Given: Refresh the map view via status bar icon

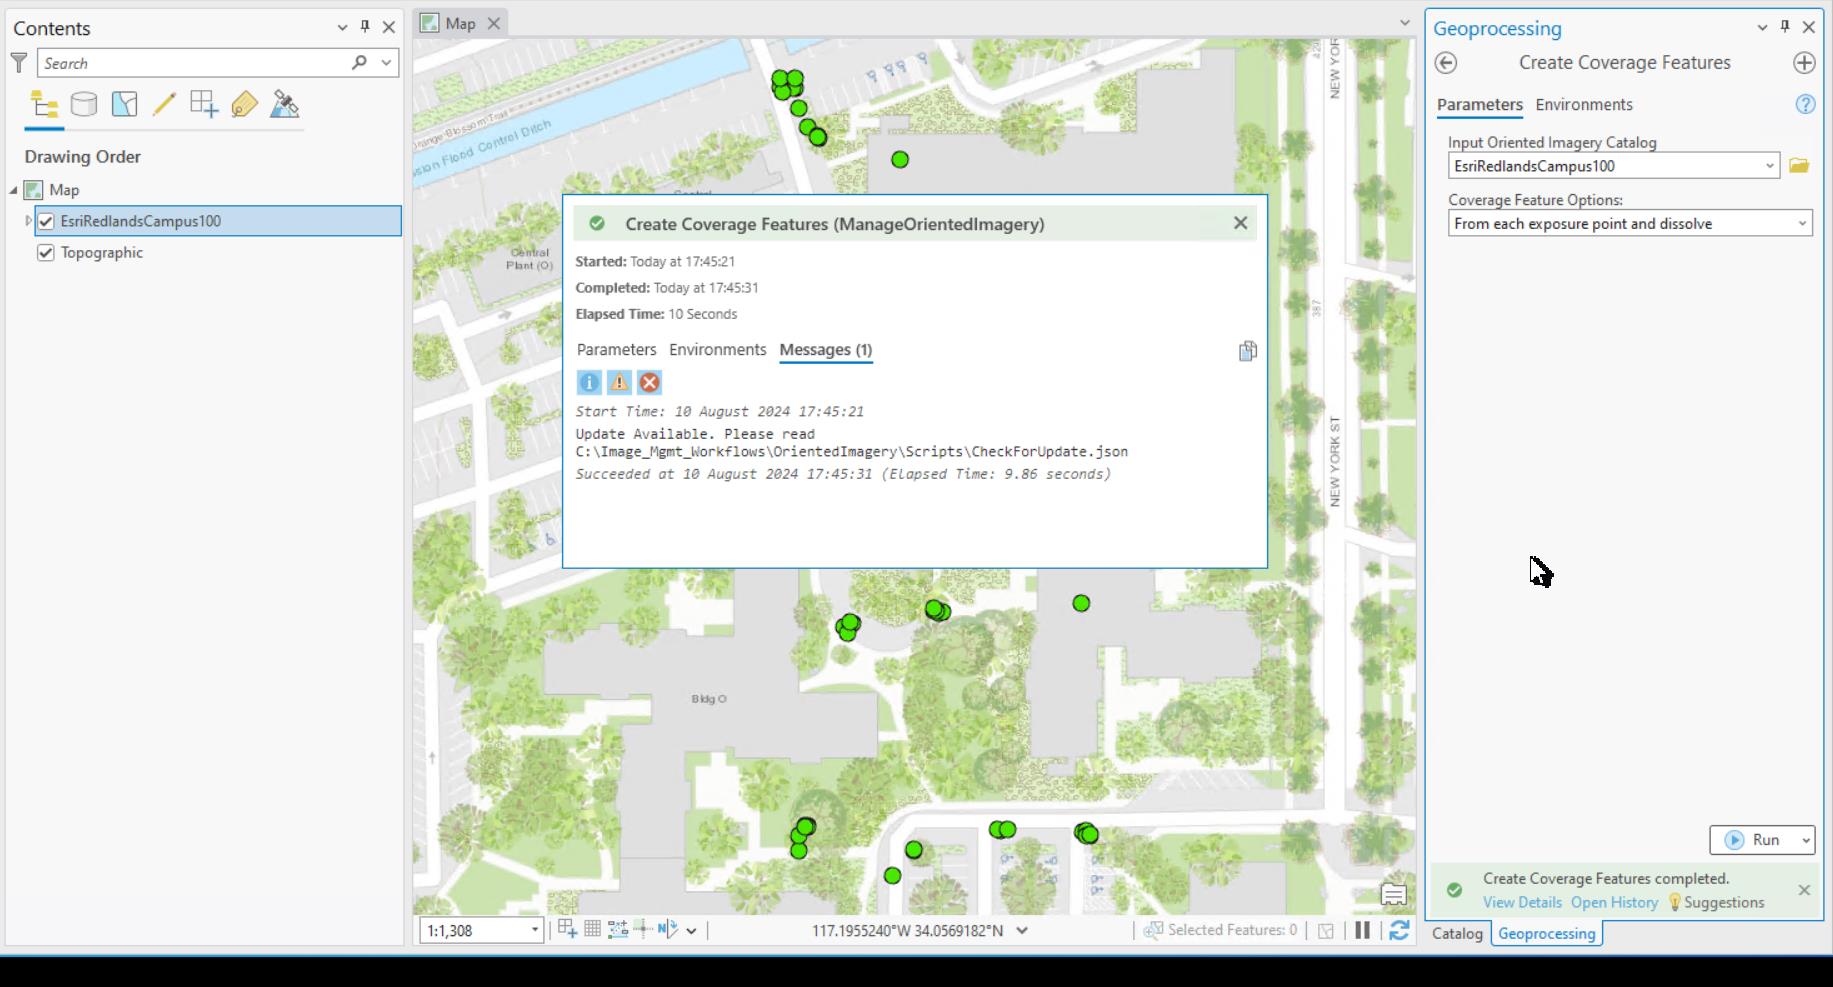Looking at the screenshot, I should tap(1400, 931).
